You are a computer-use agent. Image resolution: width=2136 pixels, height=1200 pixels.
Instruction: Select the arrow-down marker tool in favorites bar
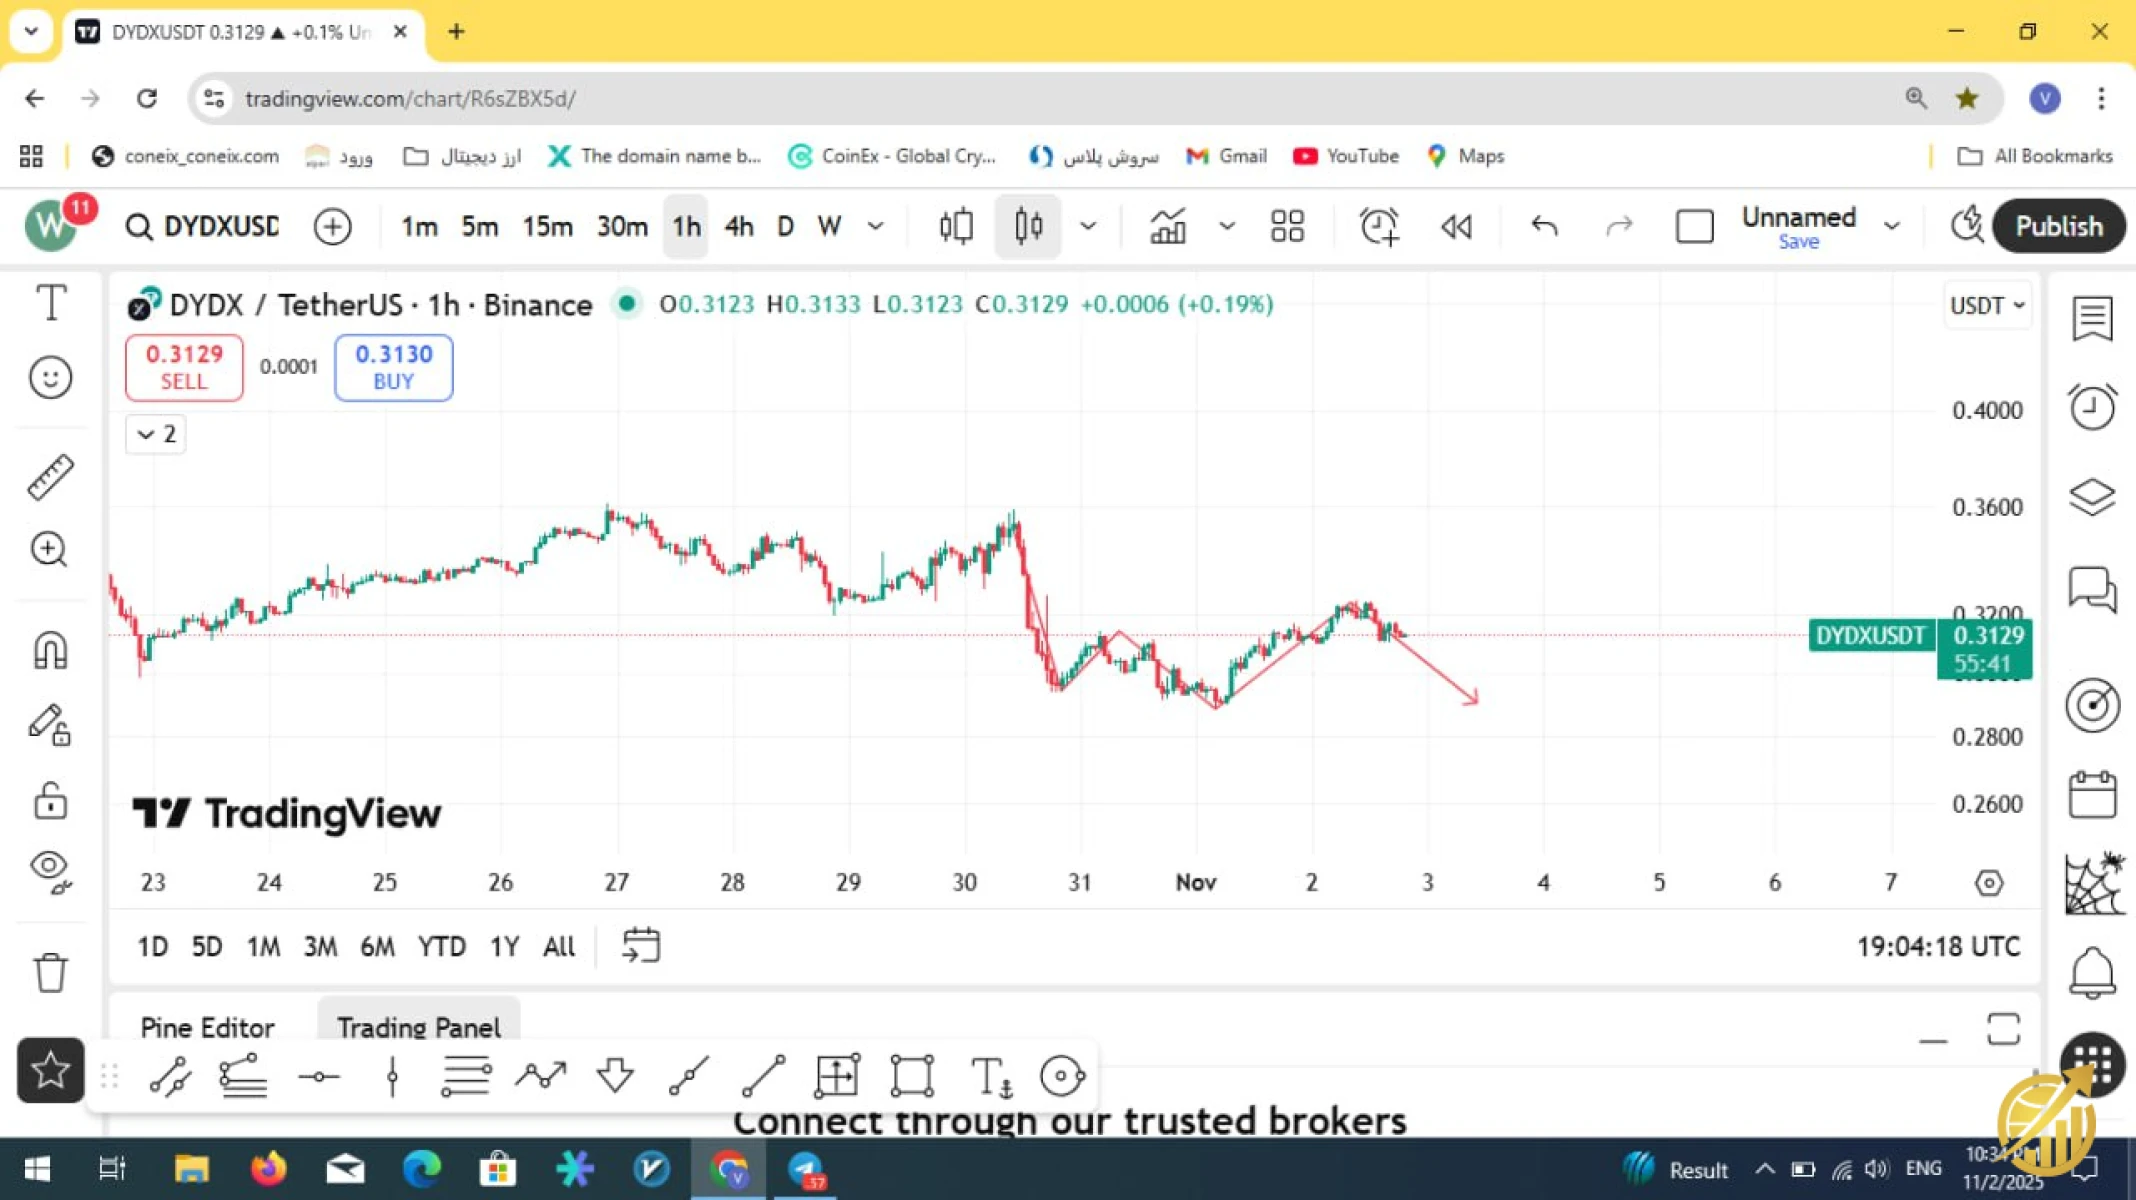[615, 1076]
